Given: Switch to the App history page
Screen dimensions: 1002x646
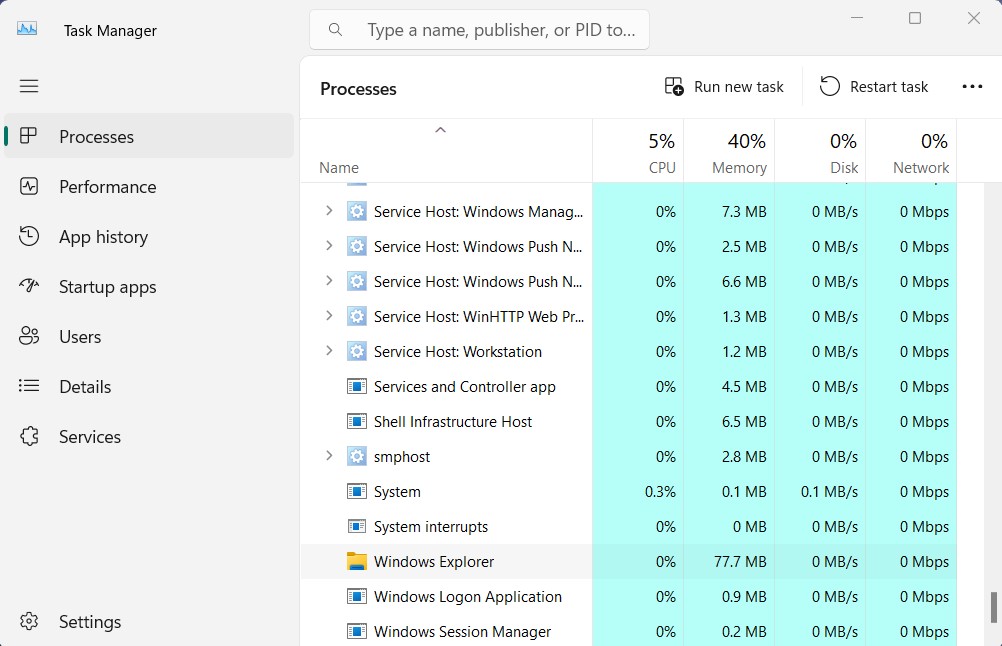Looking at the screenshot, I should coord(149,236).
